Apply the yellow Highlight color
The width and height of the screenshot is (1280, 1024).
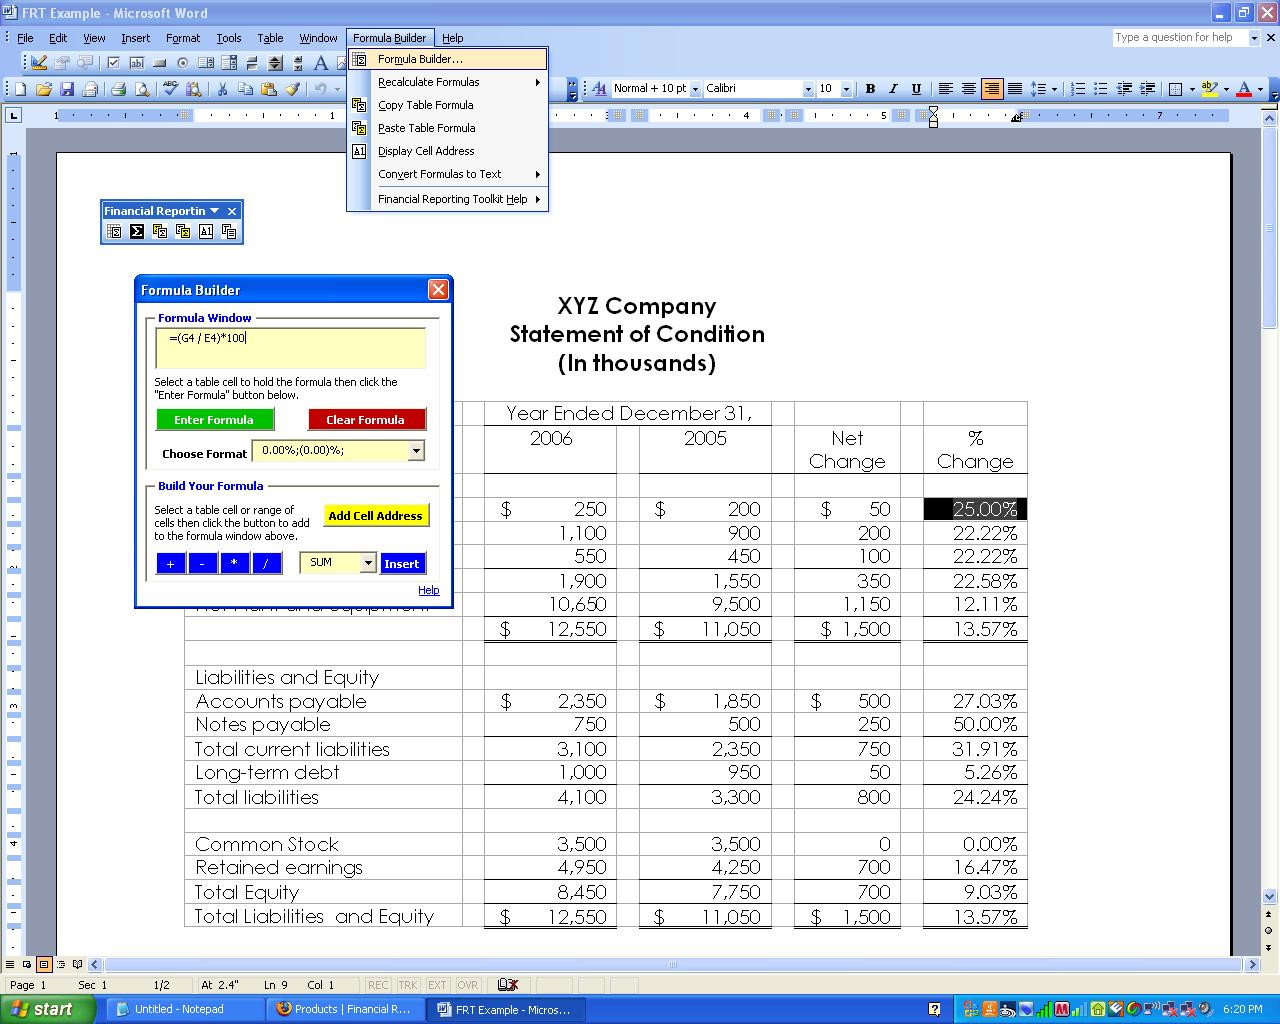tap(1209, 89)
